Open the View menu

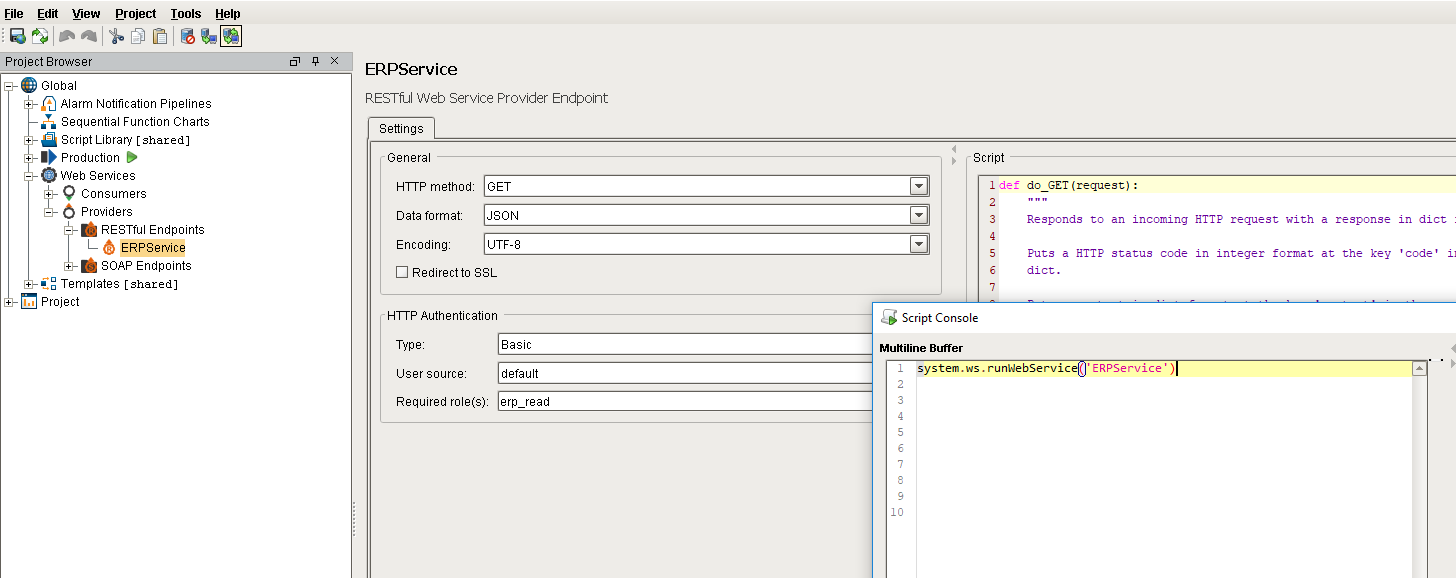pos(86,13)
